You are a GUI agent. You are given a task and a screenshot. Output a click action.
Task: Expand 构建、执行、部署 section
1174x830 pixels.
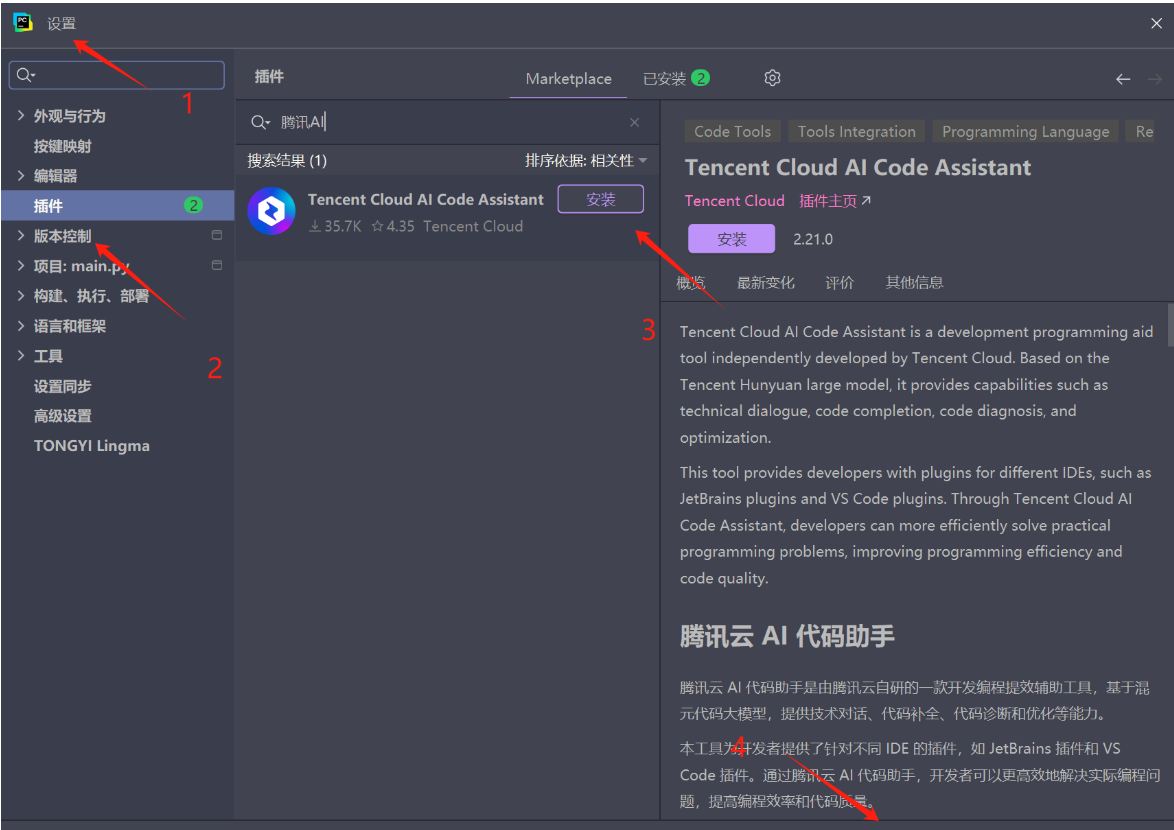click(x=21, y=296)
